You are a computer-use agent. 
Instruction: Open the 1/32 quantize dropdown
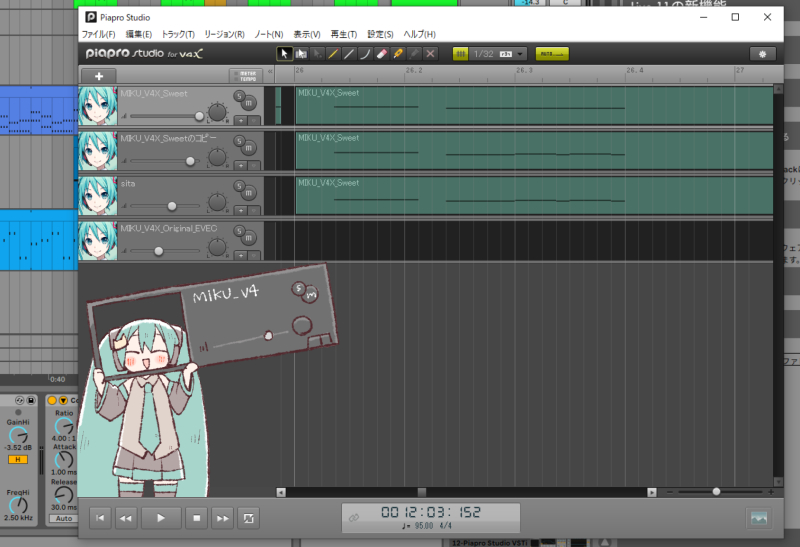coord(497,54)
